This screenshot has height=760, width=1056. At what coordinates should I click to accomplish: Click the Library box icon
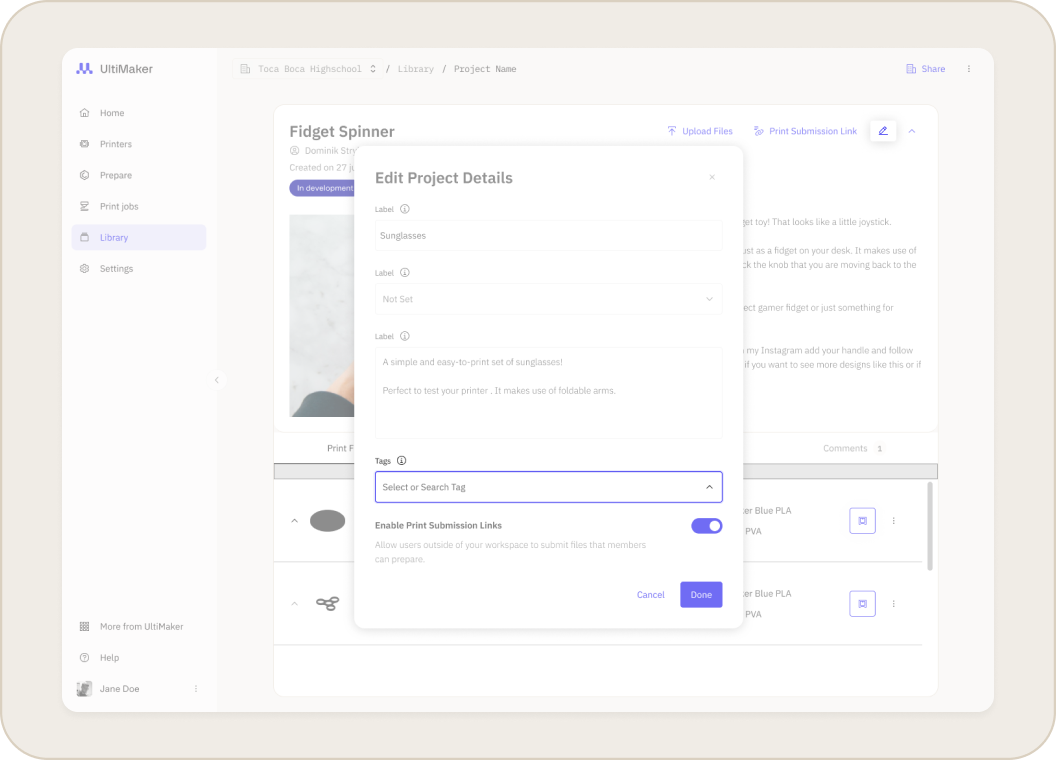point(84,237)
